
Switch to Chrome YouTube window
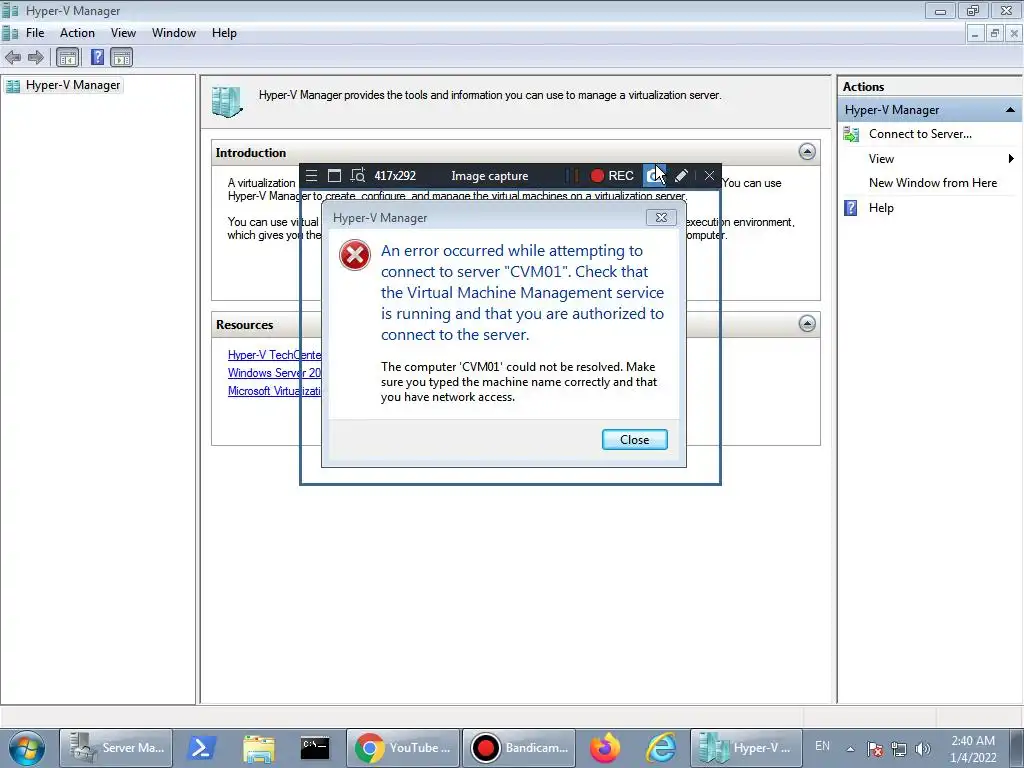pos(403,748)
